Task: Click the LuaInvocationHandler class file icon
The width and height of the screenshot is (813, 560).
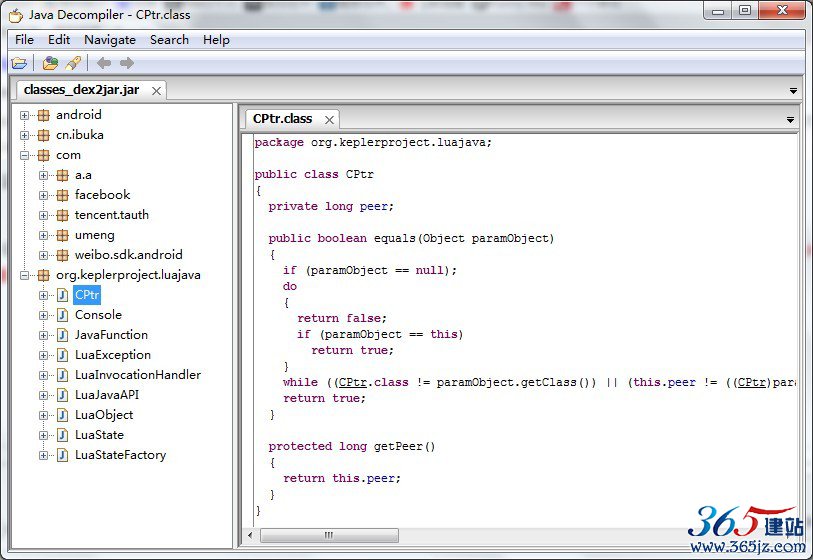Action: coord(62,375)
